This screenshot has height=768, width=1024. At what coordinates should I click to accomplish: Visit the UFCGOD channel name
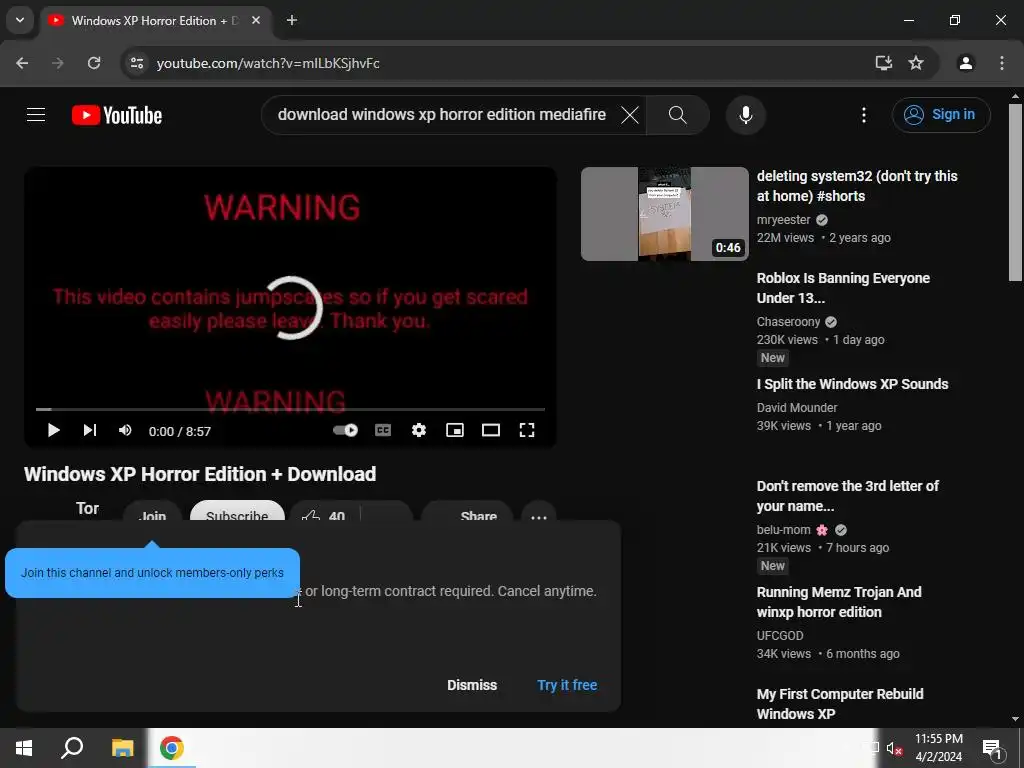[x=780, y=635]
